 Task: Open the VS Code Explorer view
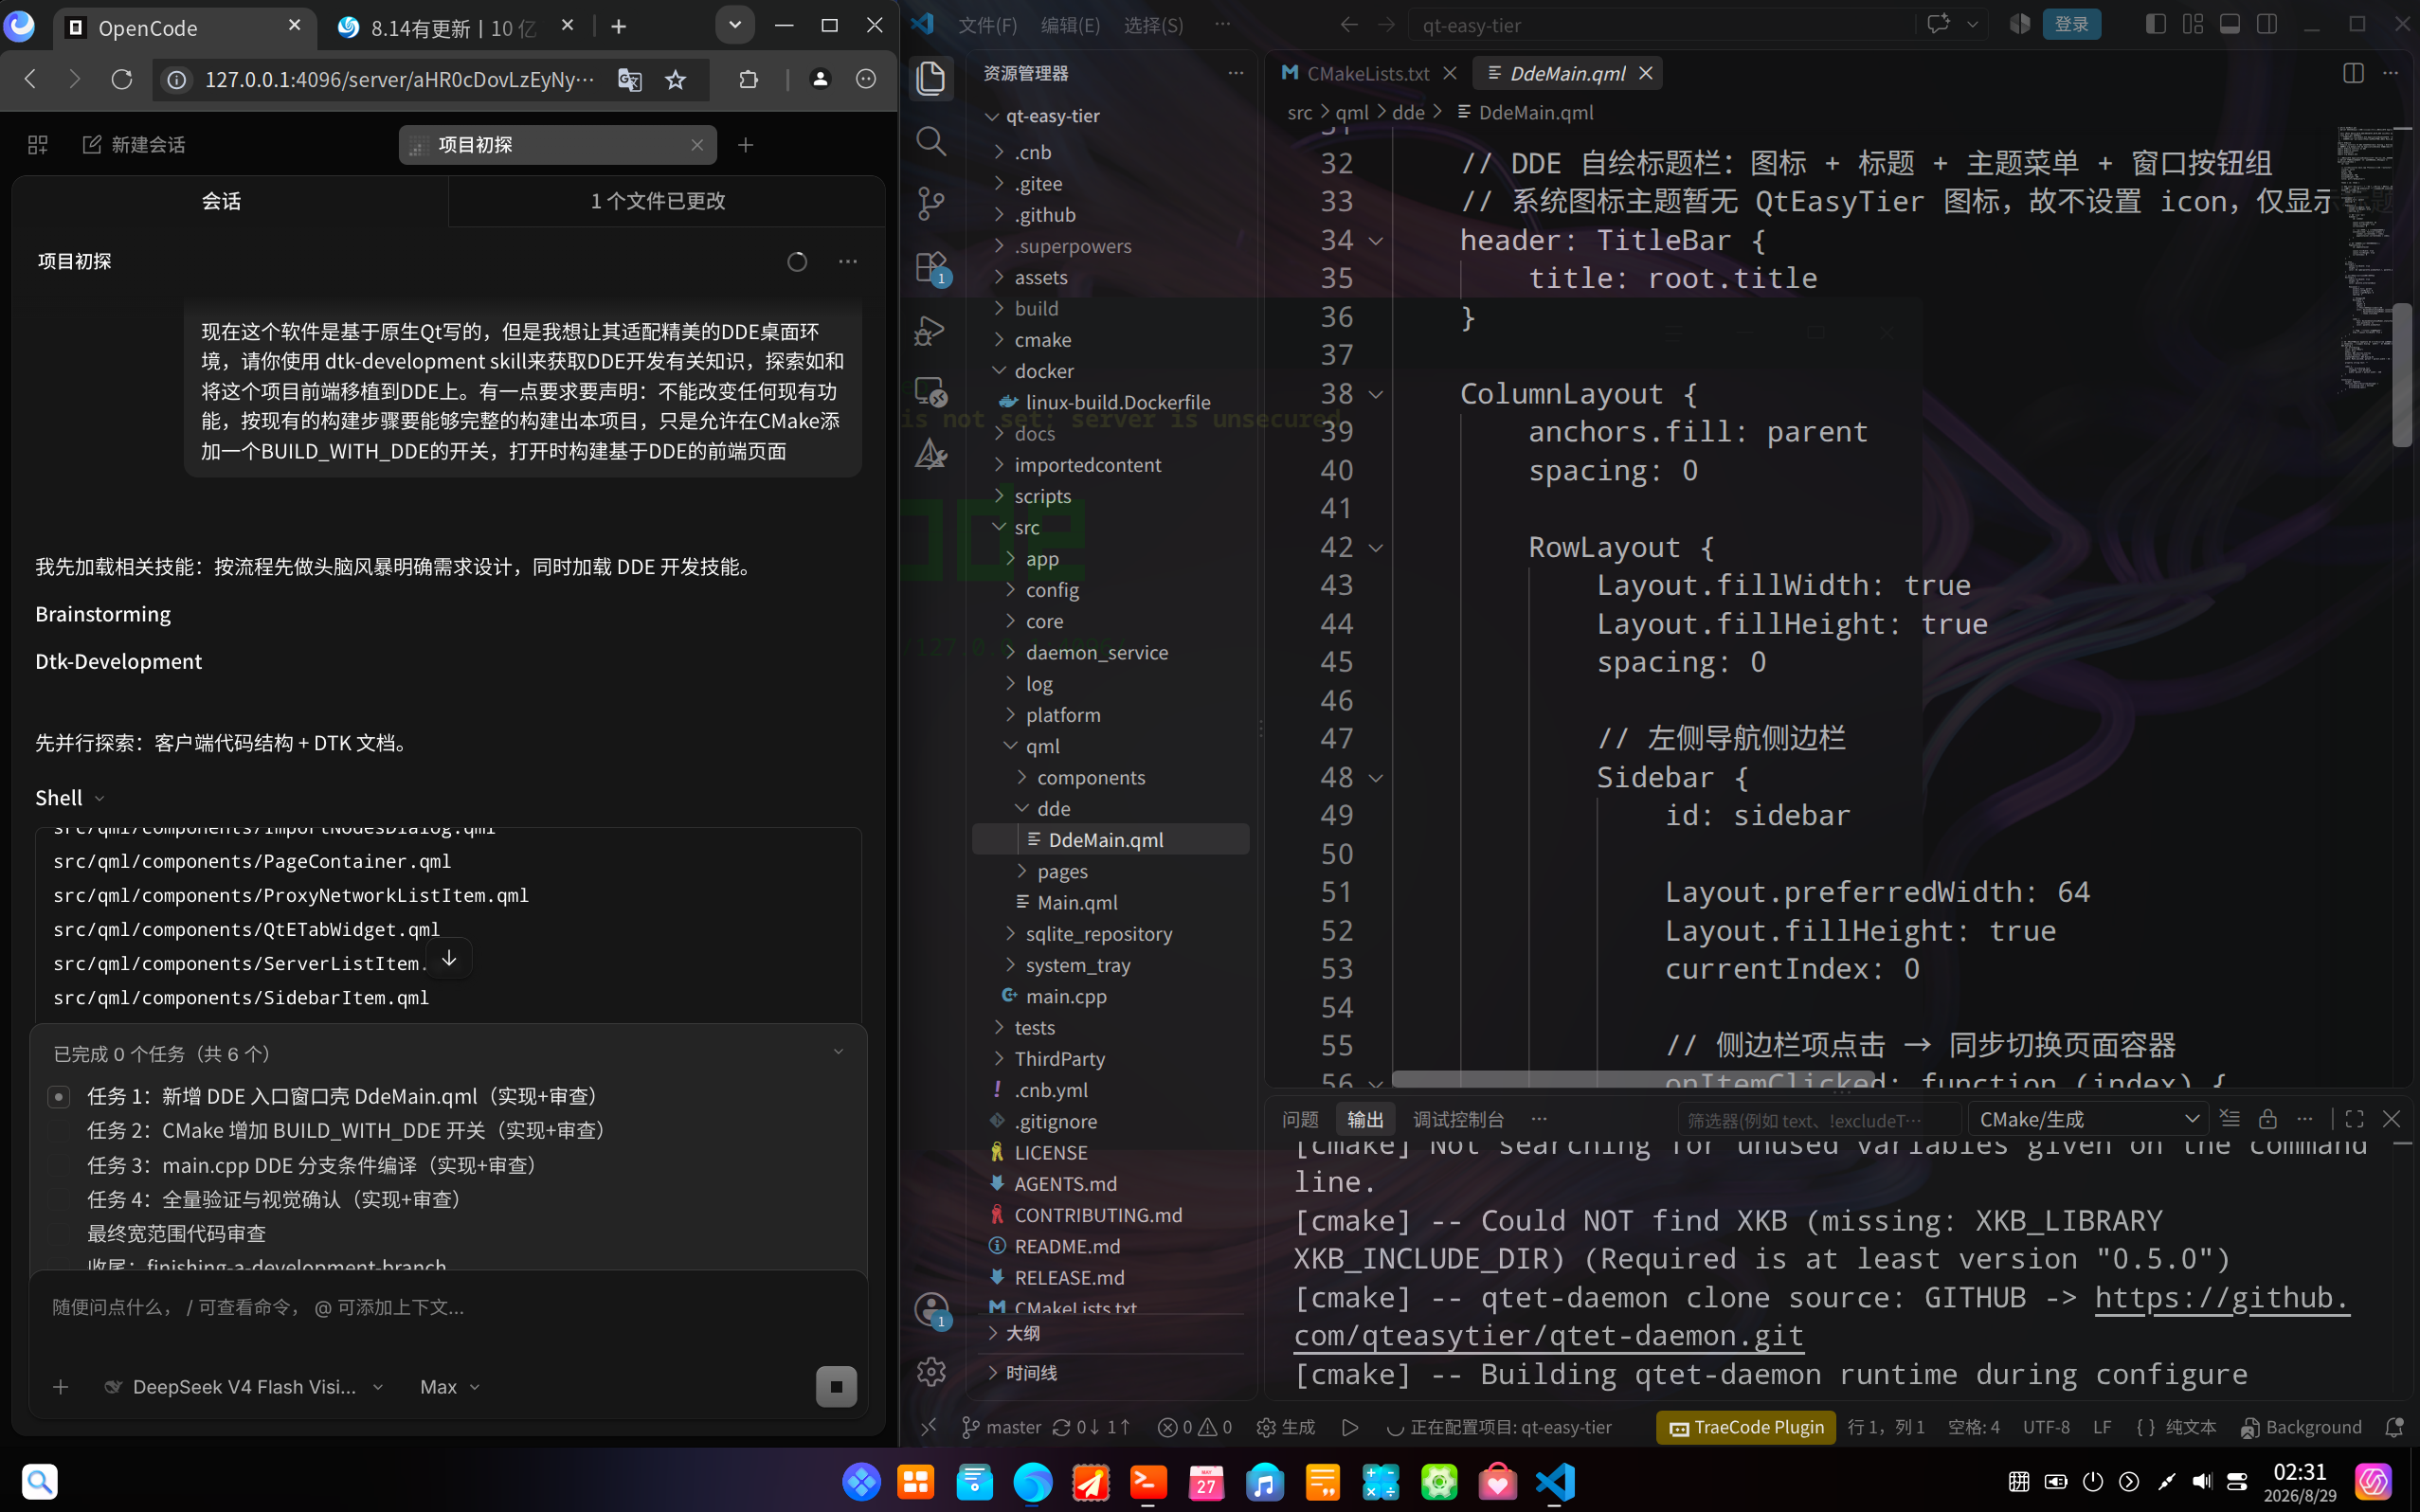click(931, 78)
